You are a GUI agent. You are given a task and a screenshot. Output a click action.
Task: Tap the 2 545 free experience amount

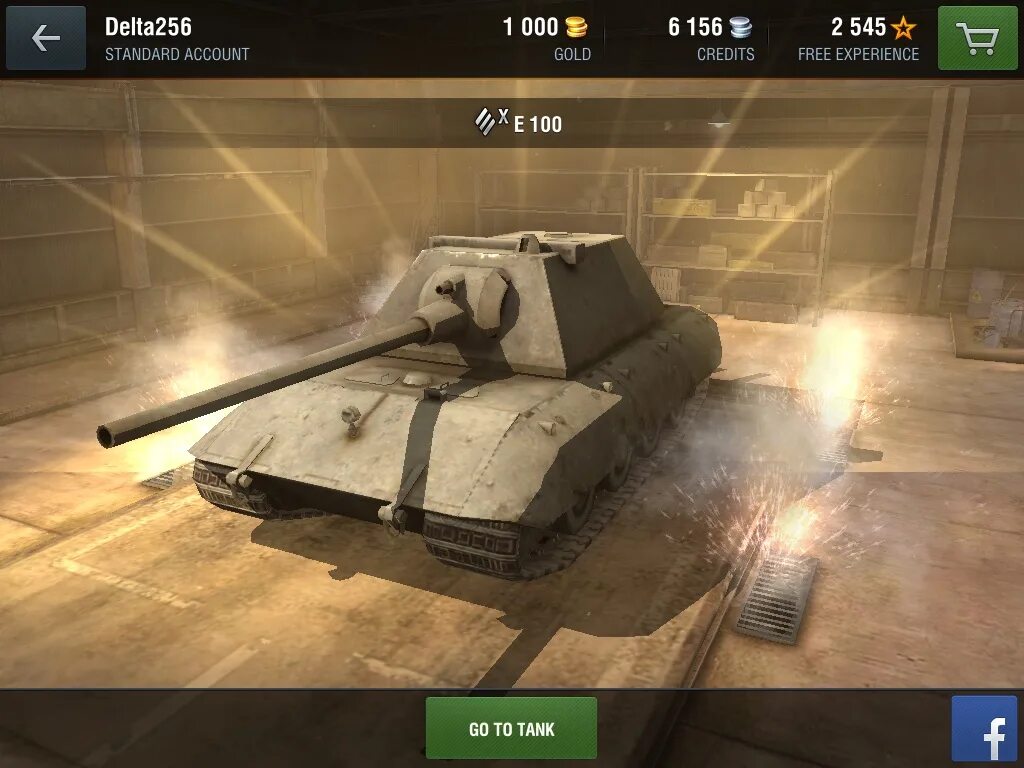858,27
